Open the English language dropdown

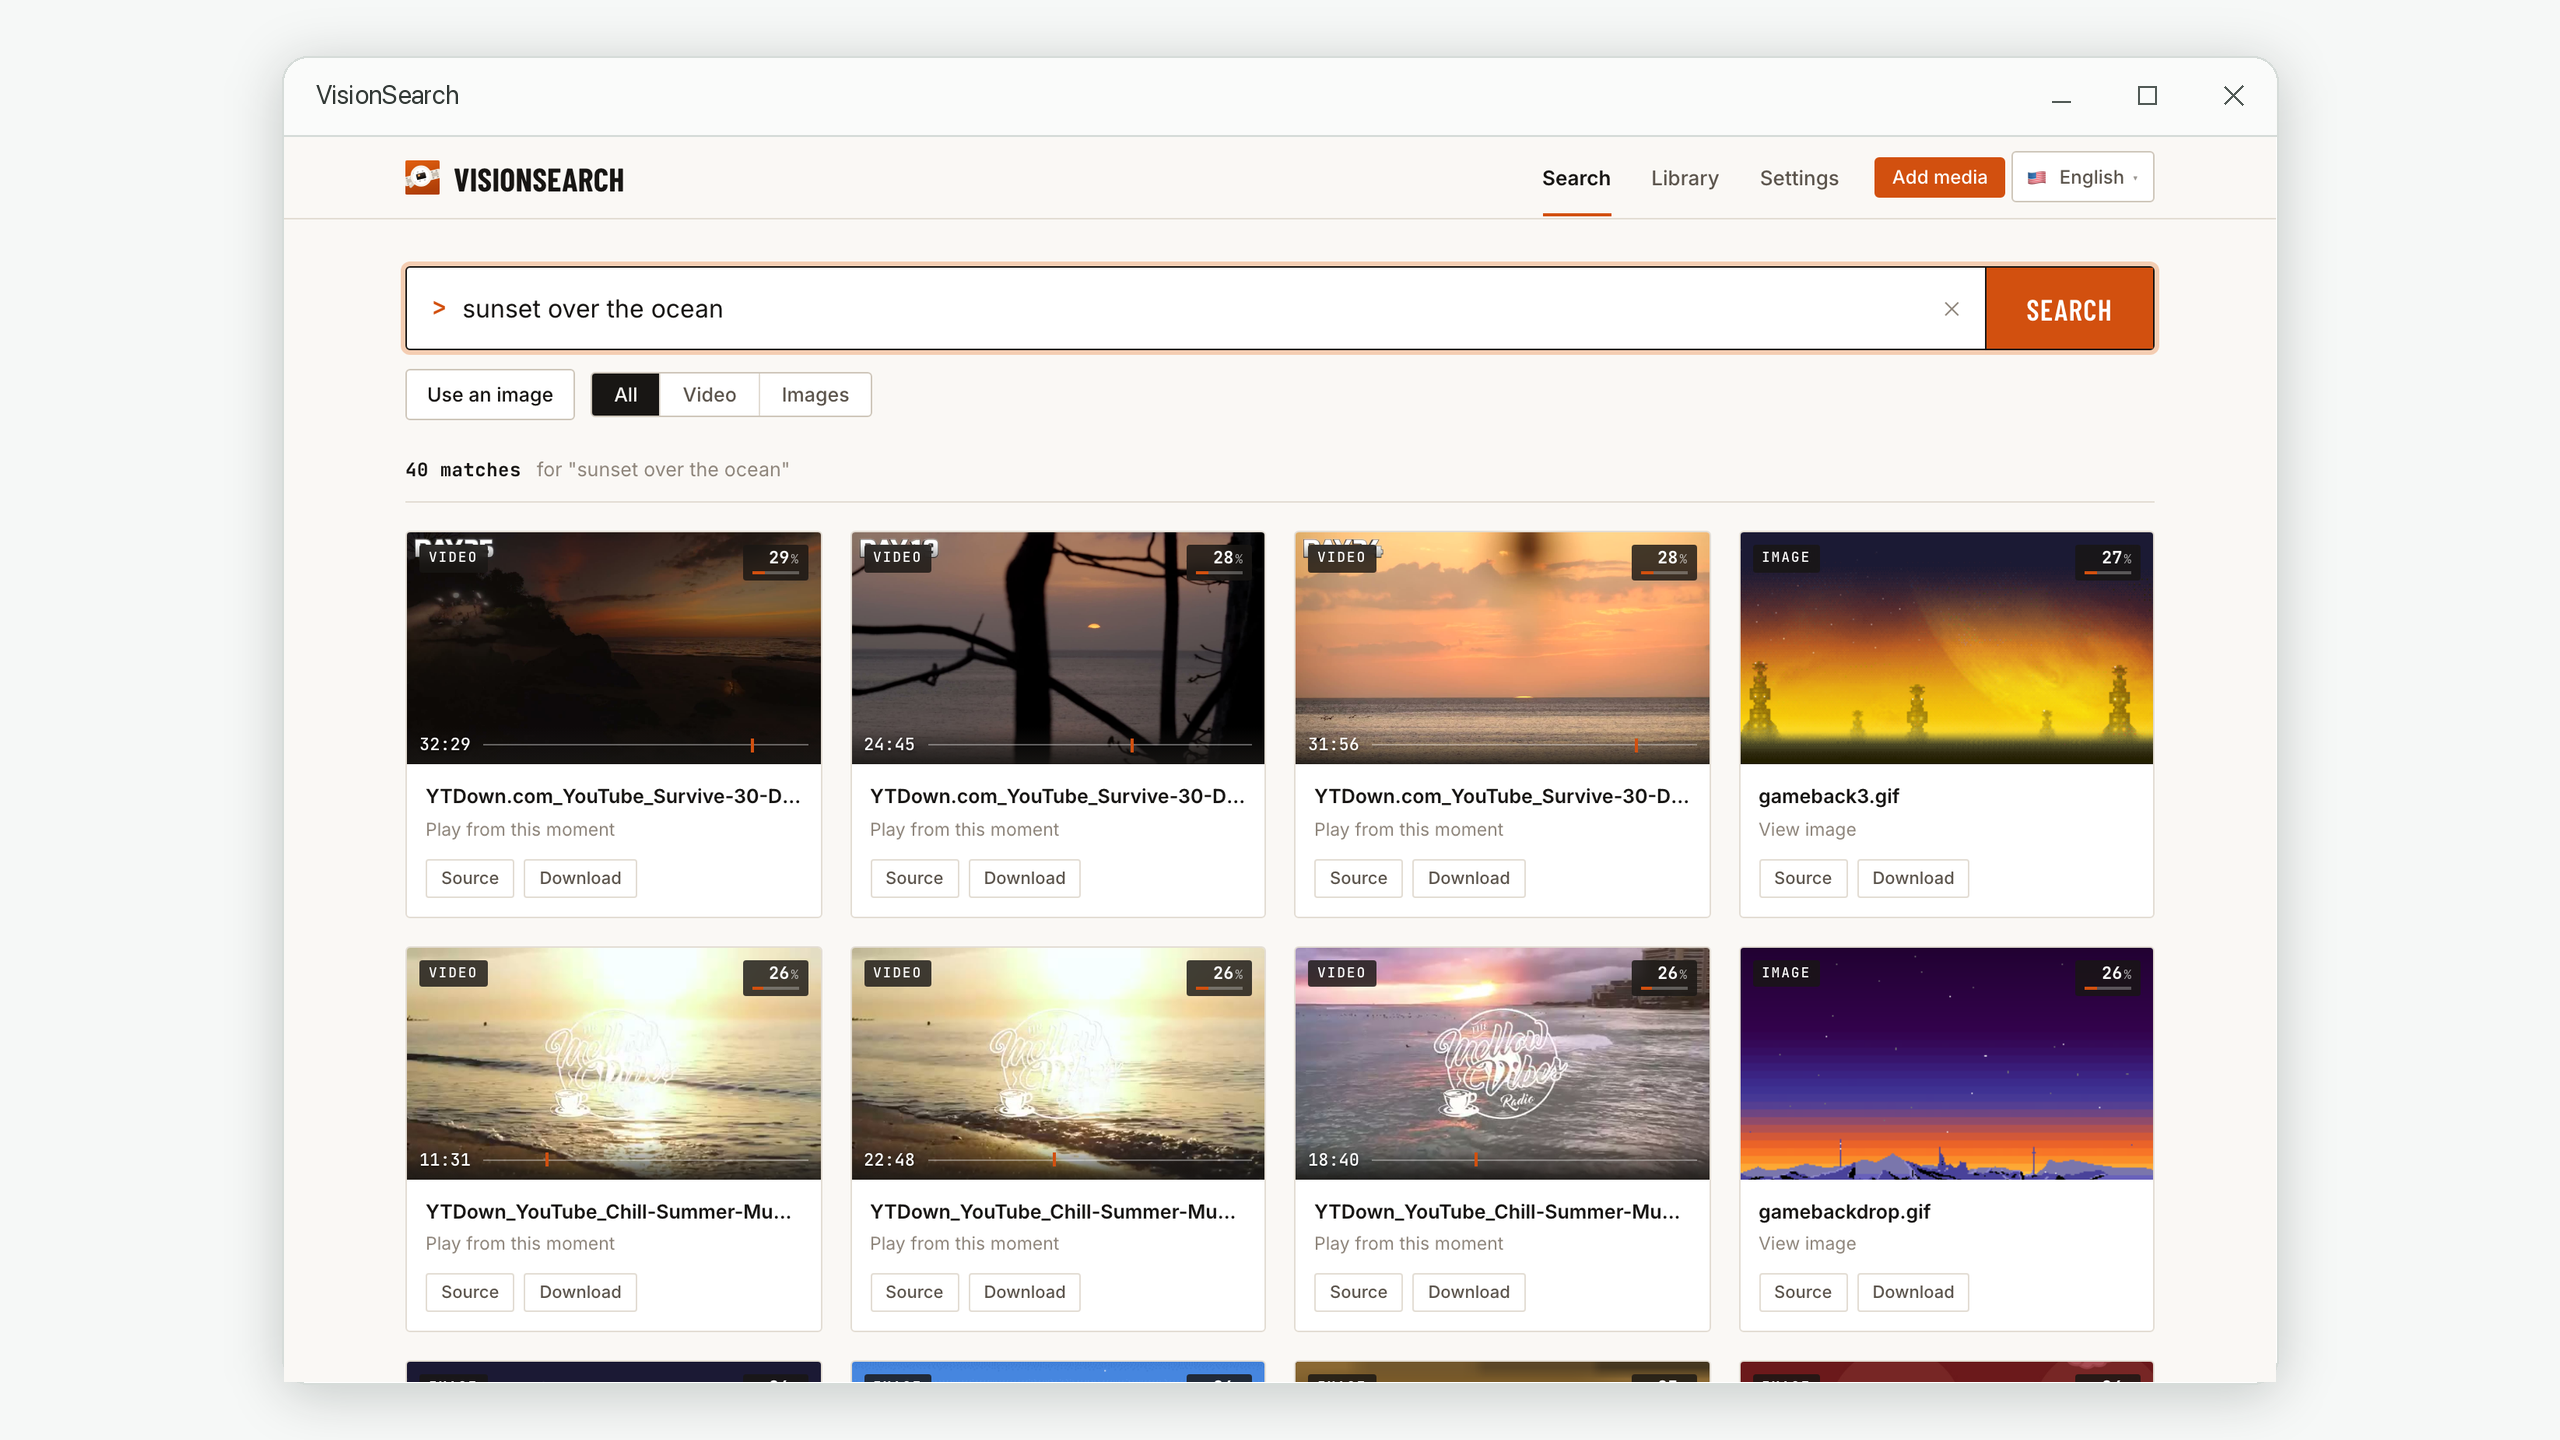pyautogui.click(x=2083, y=177)
